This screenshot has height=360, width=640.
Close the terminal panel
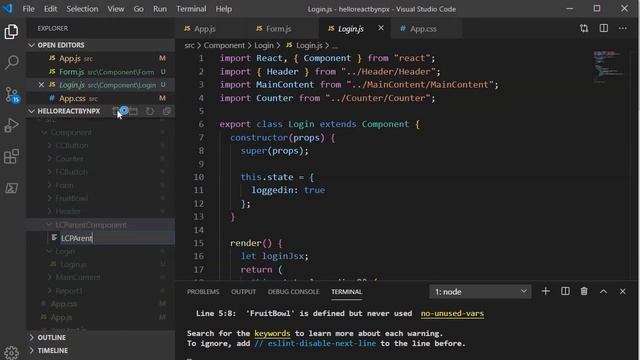622,291
